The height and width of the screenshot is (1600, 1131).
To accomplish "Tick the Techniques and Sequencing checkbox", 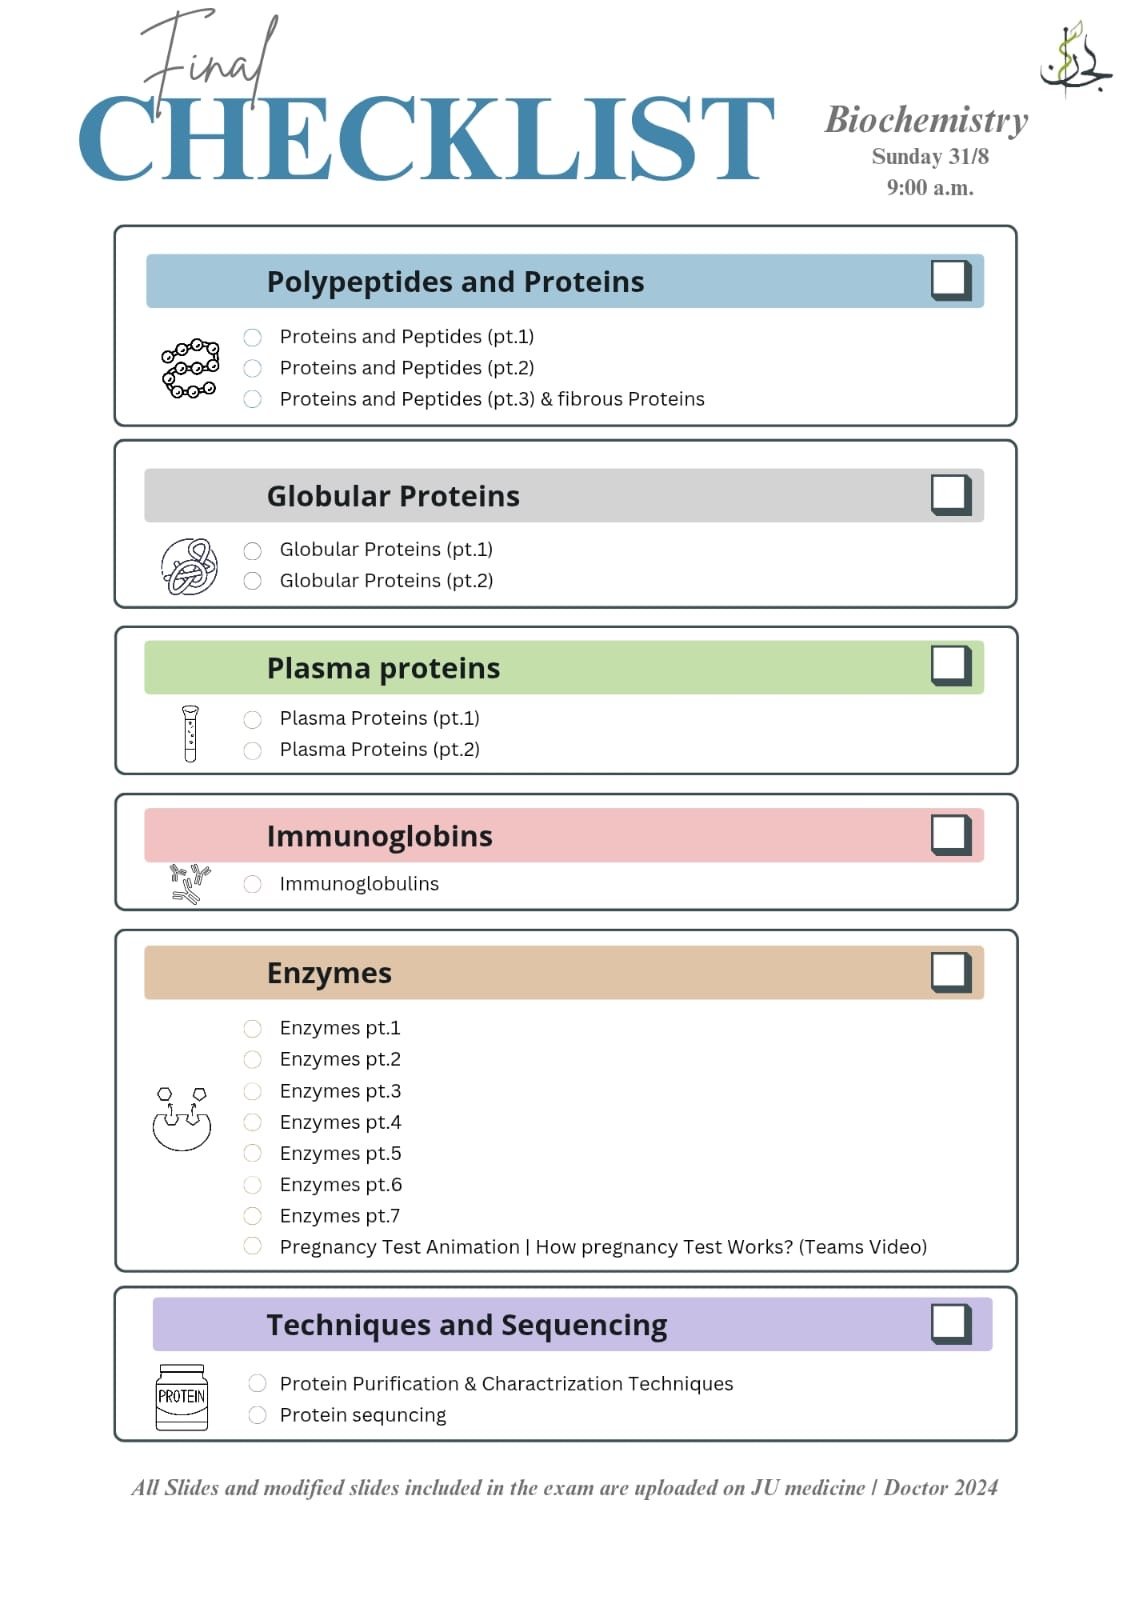I will (x=951, y=1324).
